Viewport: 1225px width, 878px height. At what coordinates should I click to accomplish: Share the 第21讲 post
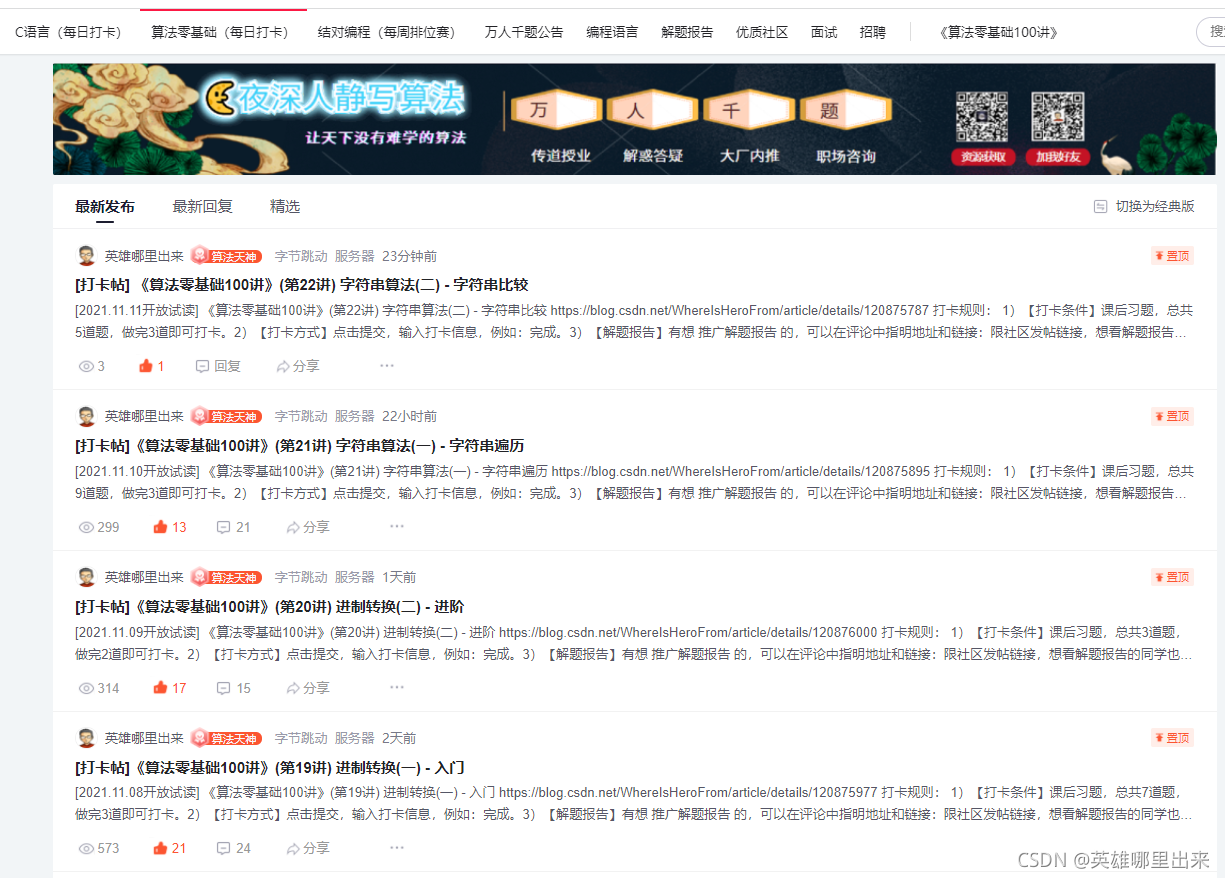coord(308,527)
